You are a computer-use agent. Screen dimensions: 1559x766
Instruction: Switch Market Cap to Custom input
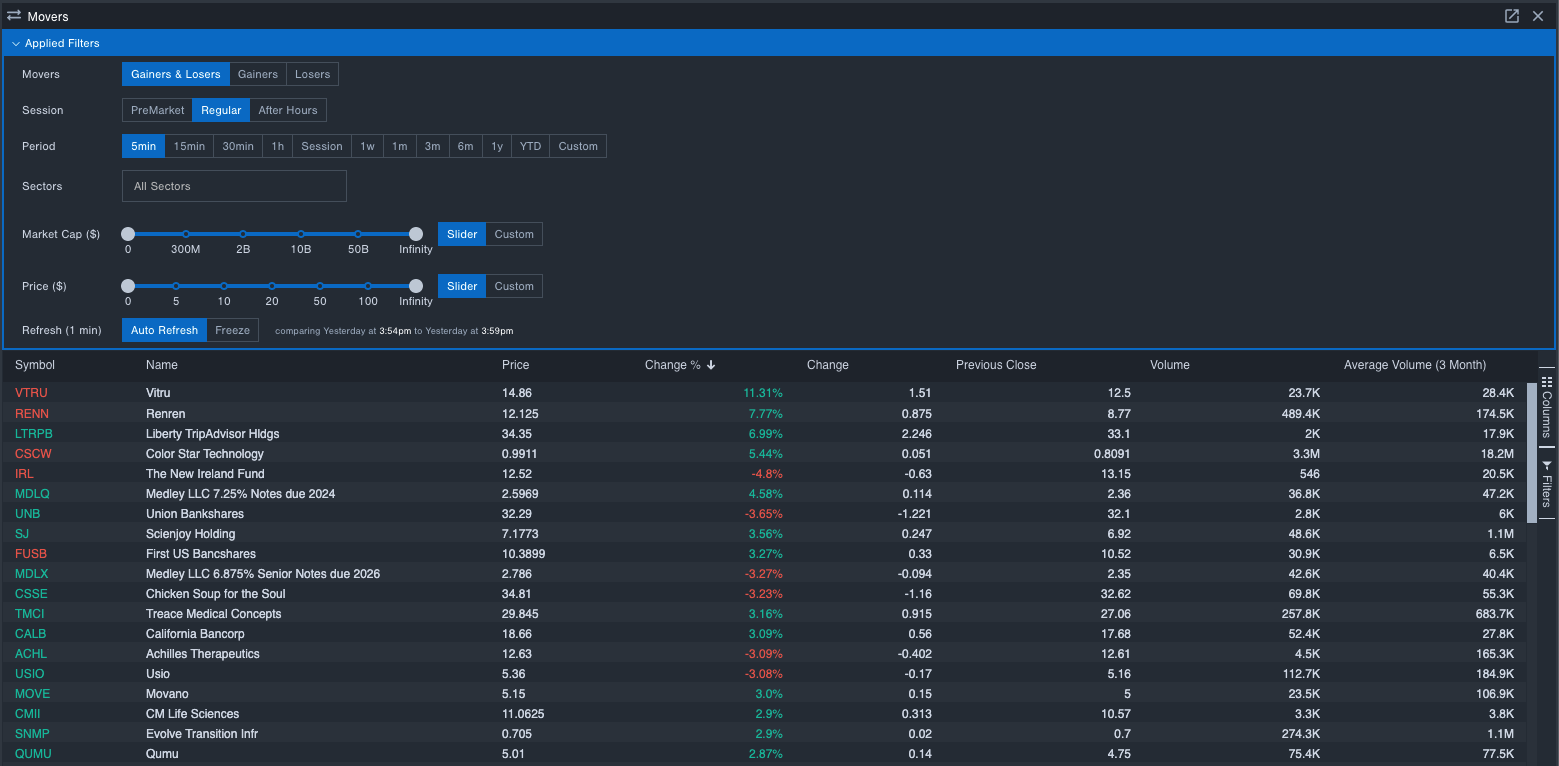tap(514, 234)
